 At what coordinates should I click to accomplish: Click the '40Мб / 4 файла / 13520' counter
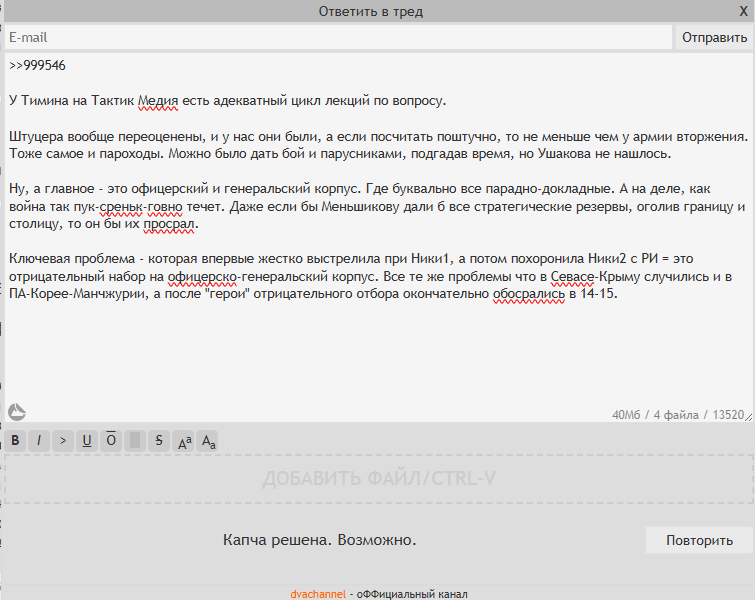(678, 415)
